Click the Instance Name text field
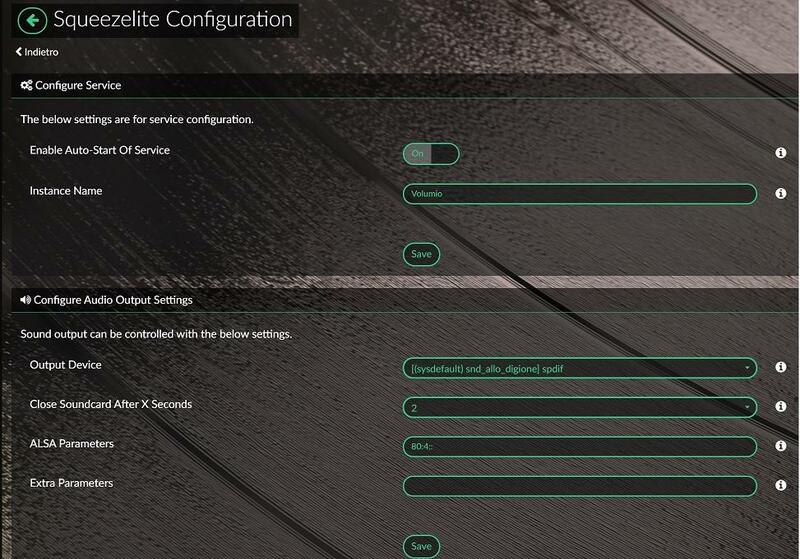Image resolution: width=800 pixels, height=559 pixels. (x=579, y=194)
